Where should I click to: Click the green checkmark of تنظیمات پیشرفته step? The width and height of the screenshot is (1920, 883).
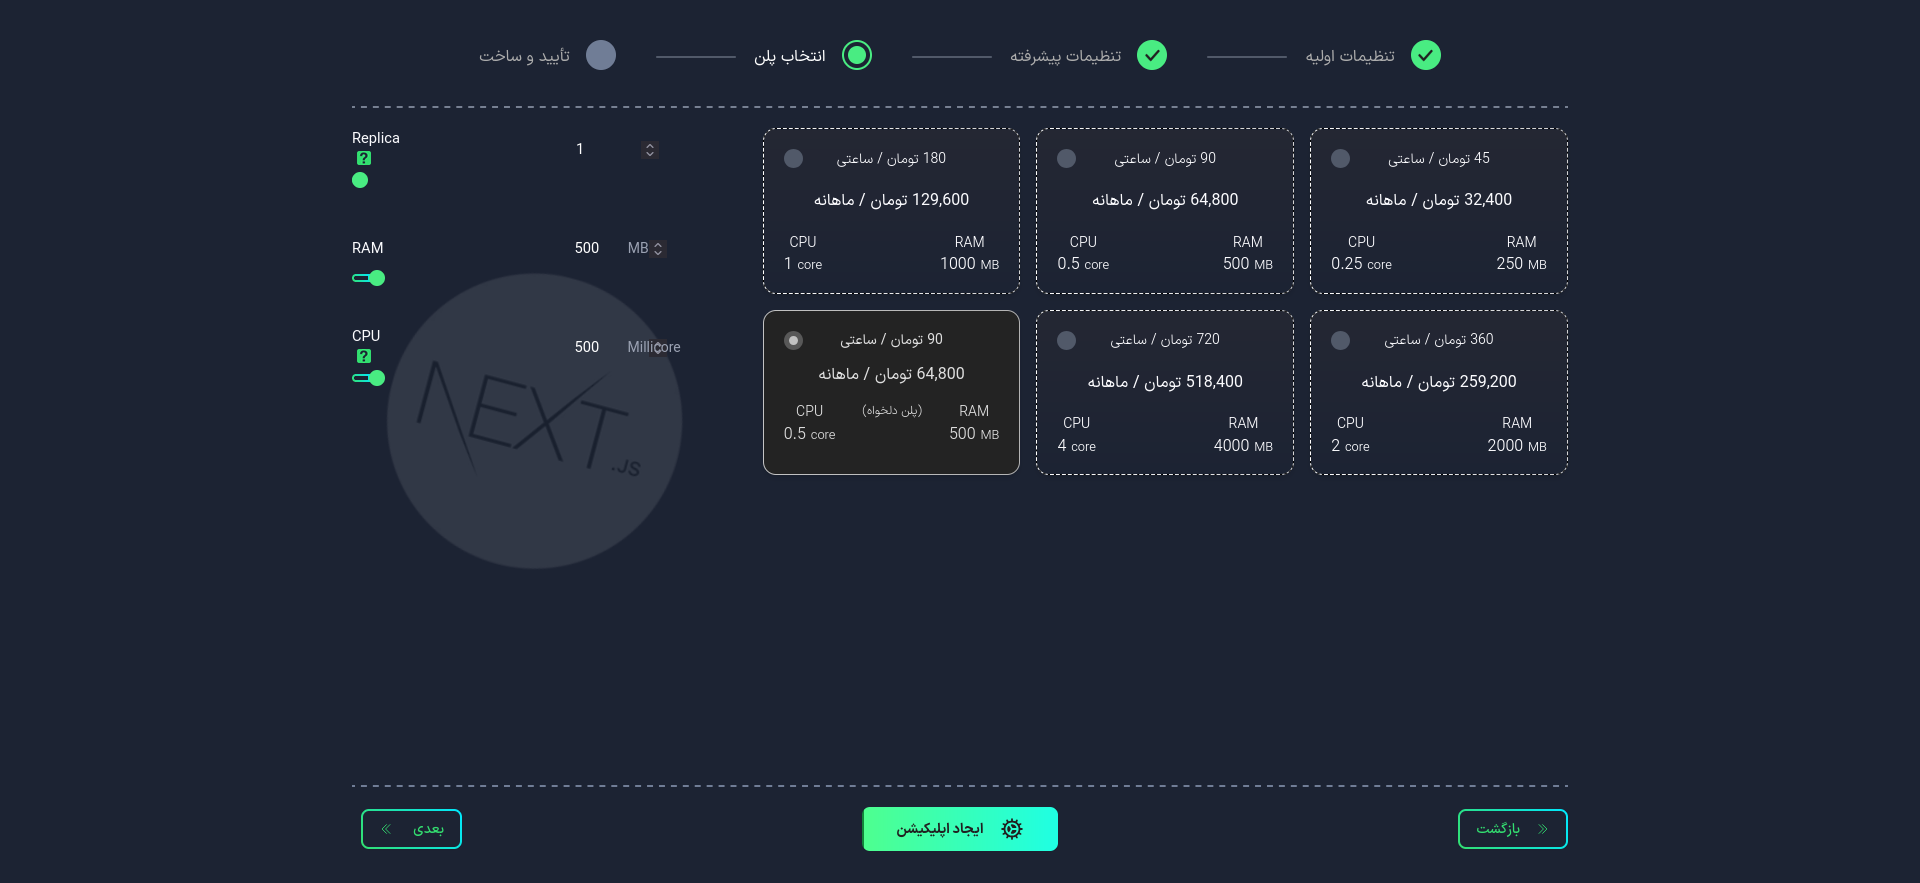point(1152,55)
